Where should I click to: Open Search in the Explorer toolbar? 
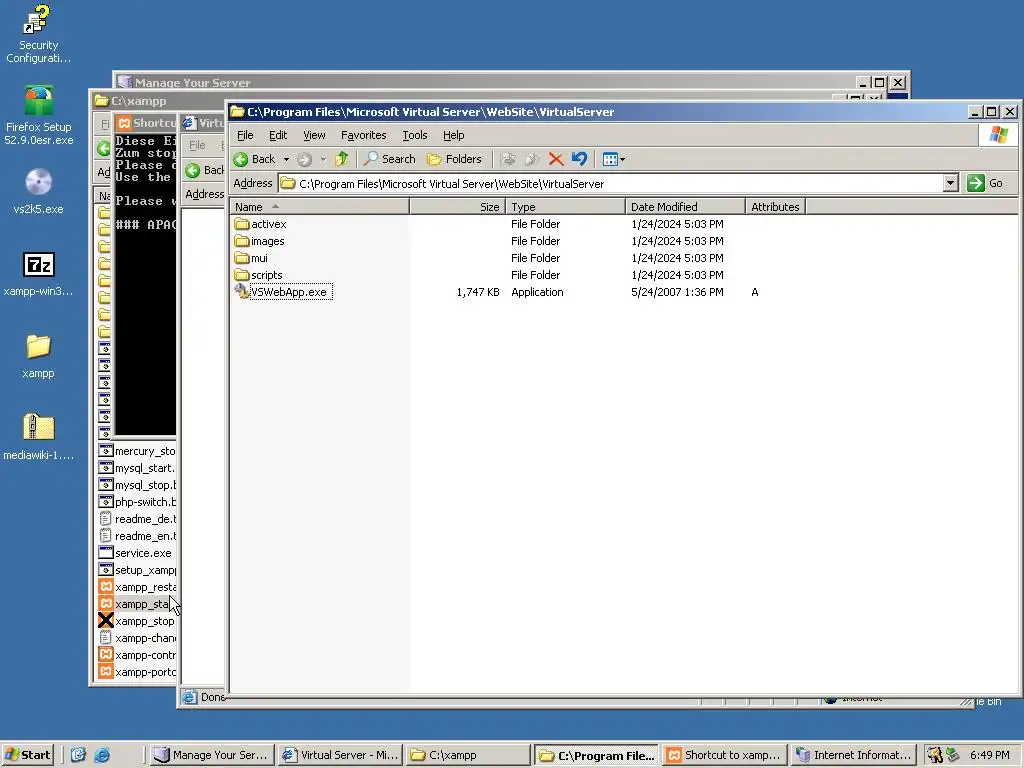[x=390, y=159]
